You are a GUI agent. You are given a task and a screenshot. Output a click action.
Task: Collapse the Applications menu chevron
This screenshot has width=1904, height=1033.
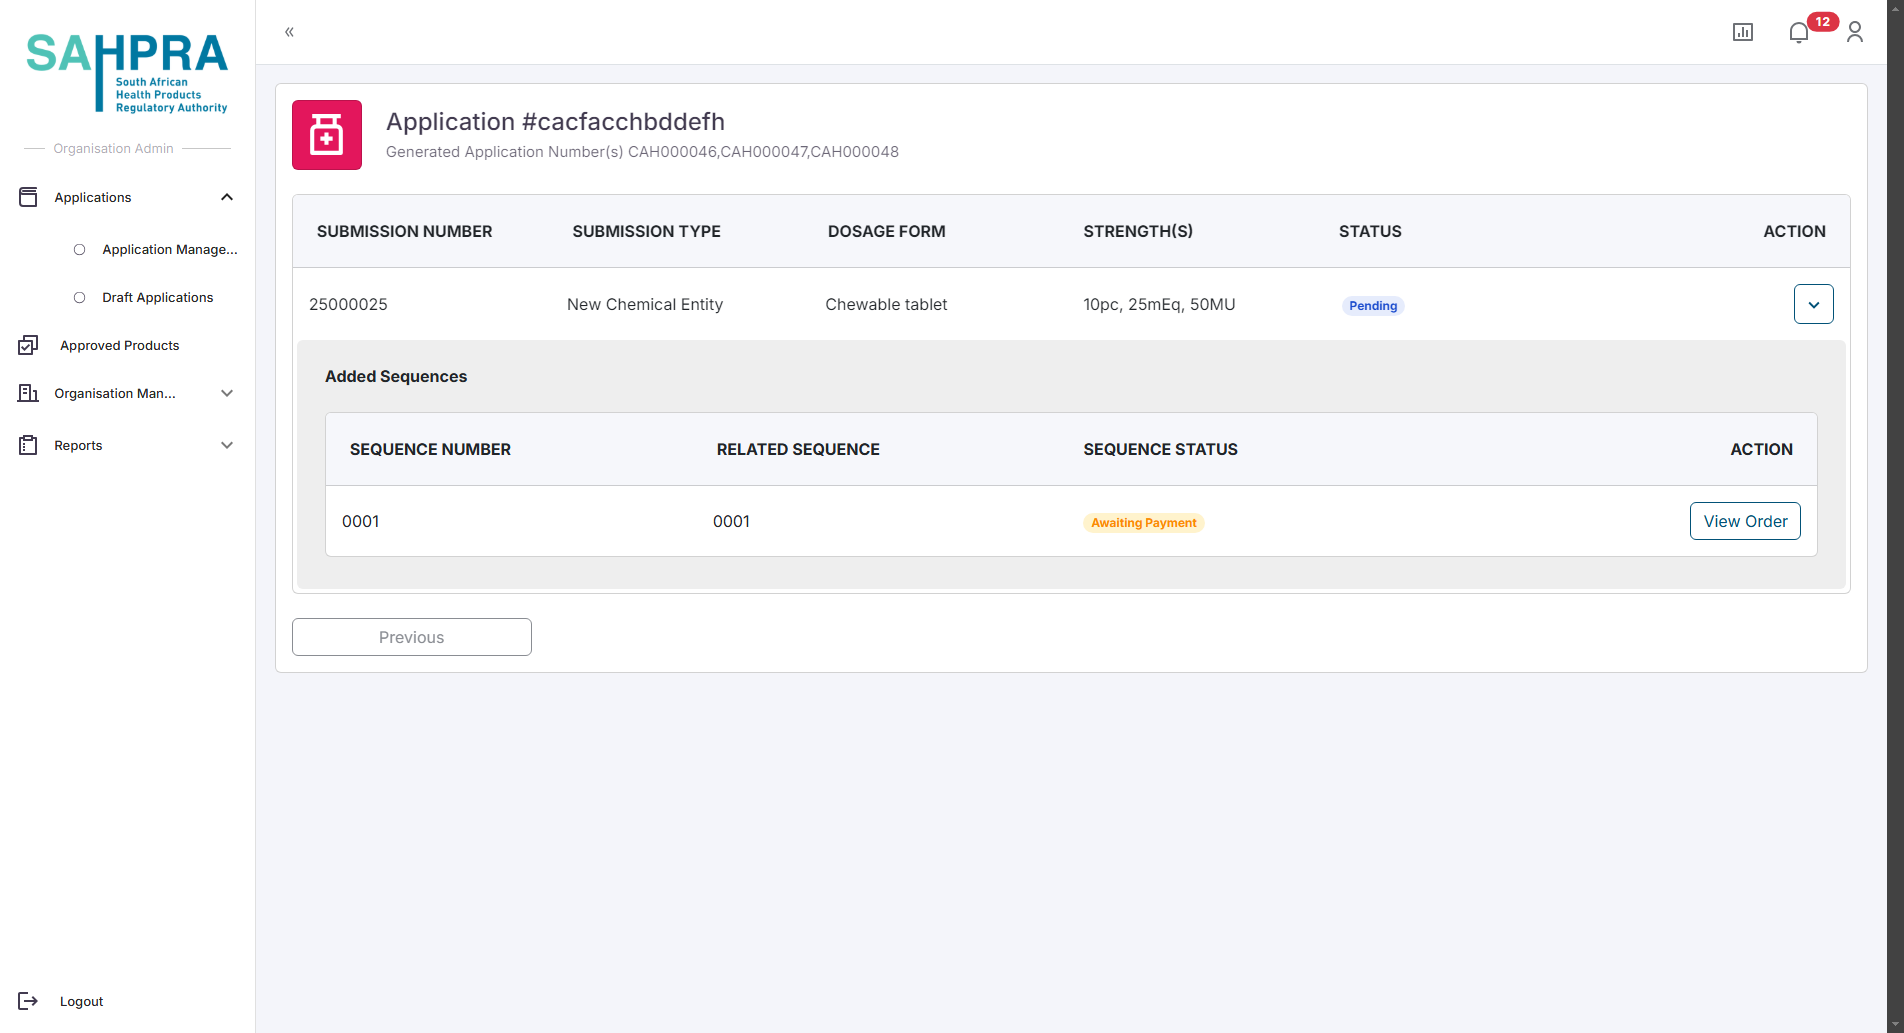click(x=227, y=197)
